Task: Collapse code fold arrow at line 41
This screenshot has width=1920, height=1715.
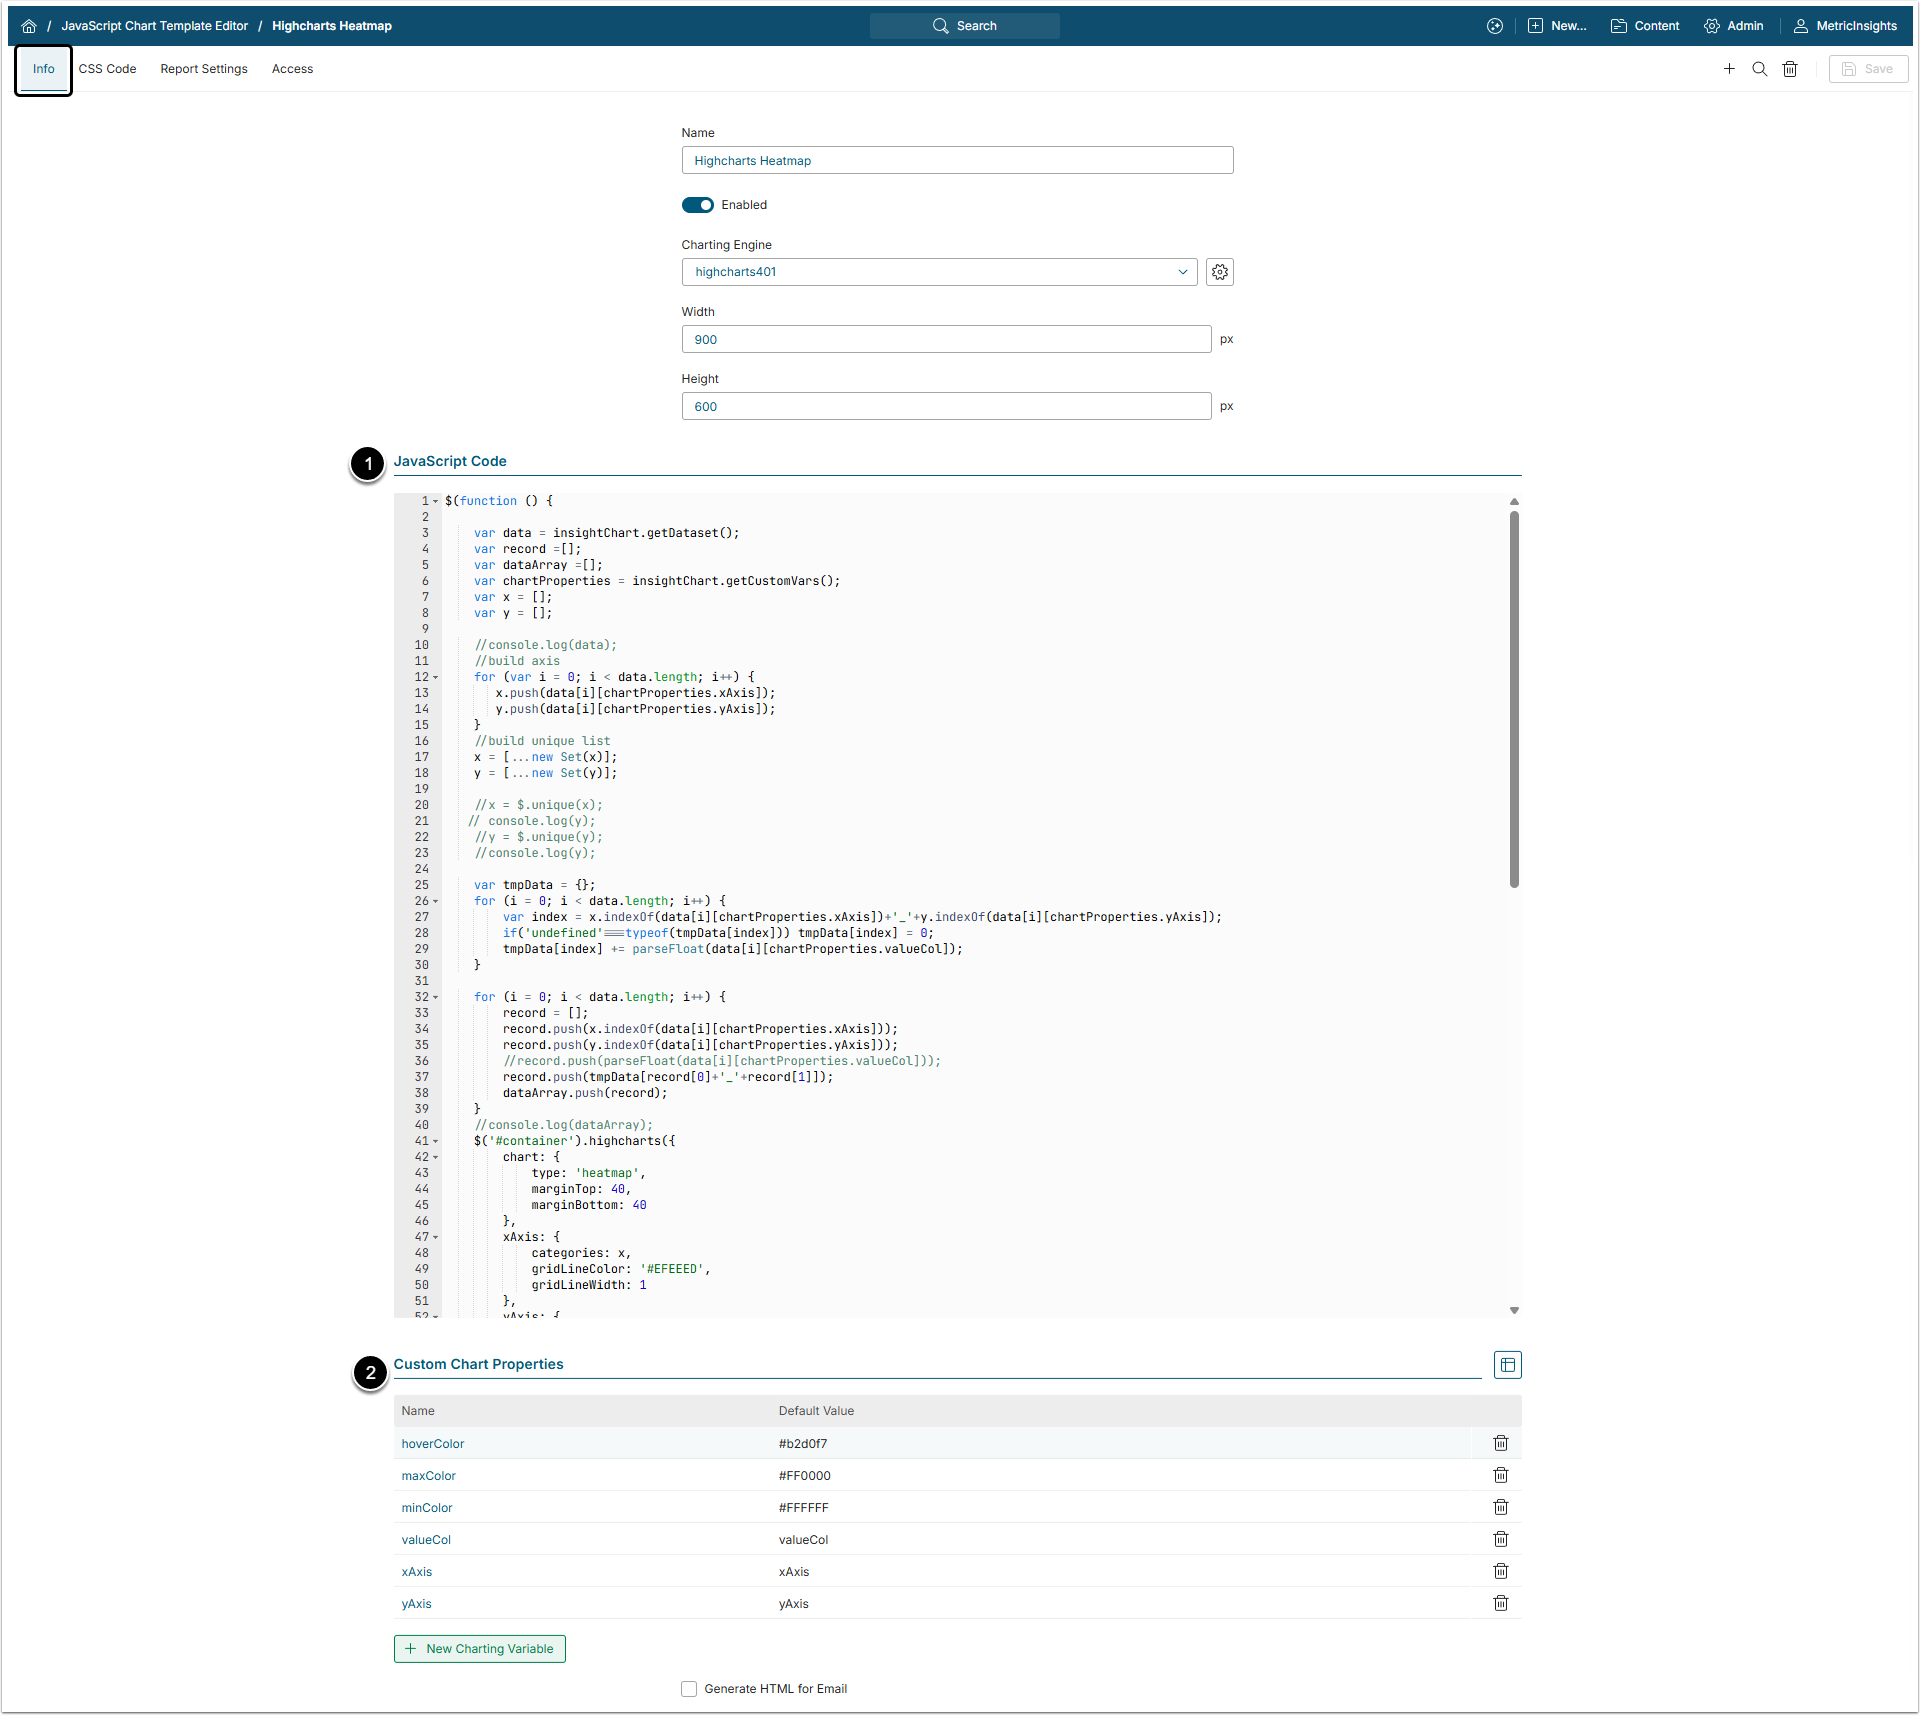Action: tap(436, 1142)
